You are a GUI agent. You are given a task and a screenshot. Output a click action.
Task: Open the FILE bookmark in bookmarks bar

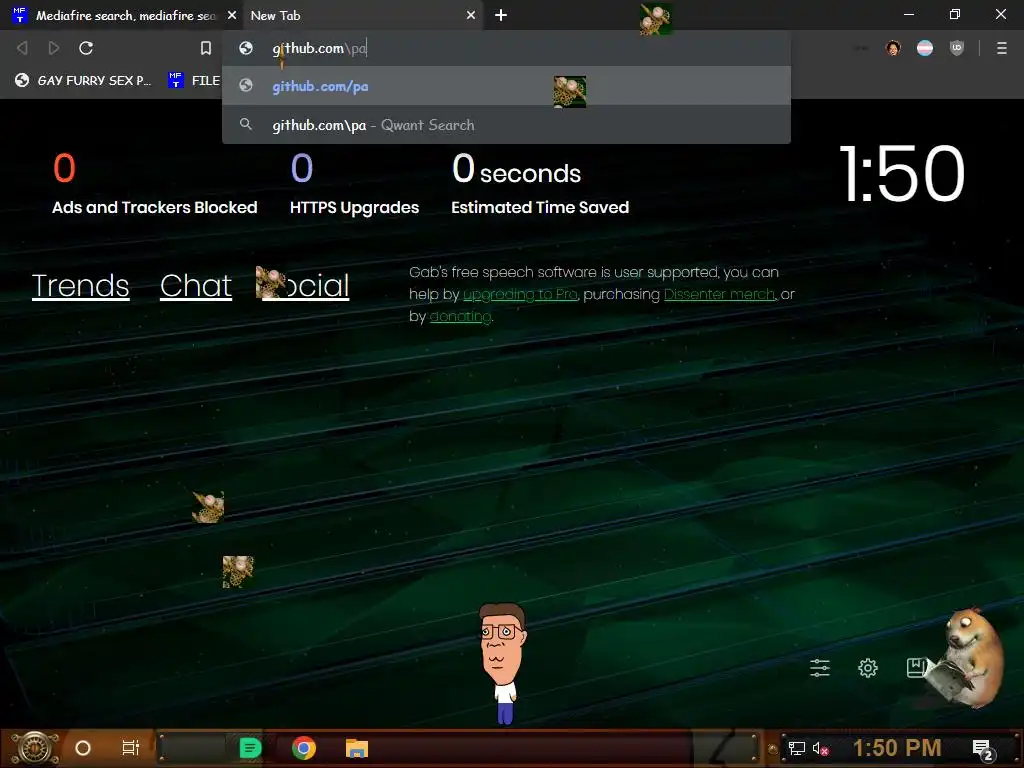pos(195,80)
